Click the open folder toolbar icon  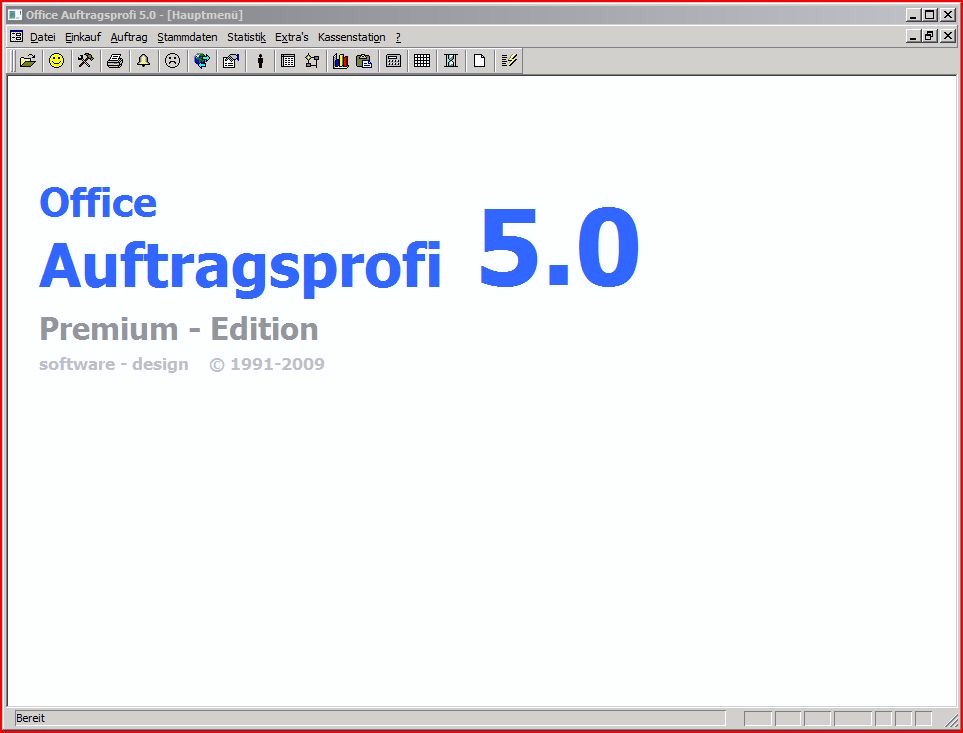point(28,61)
